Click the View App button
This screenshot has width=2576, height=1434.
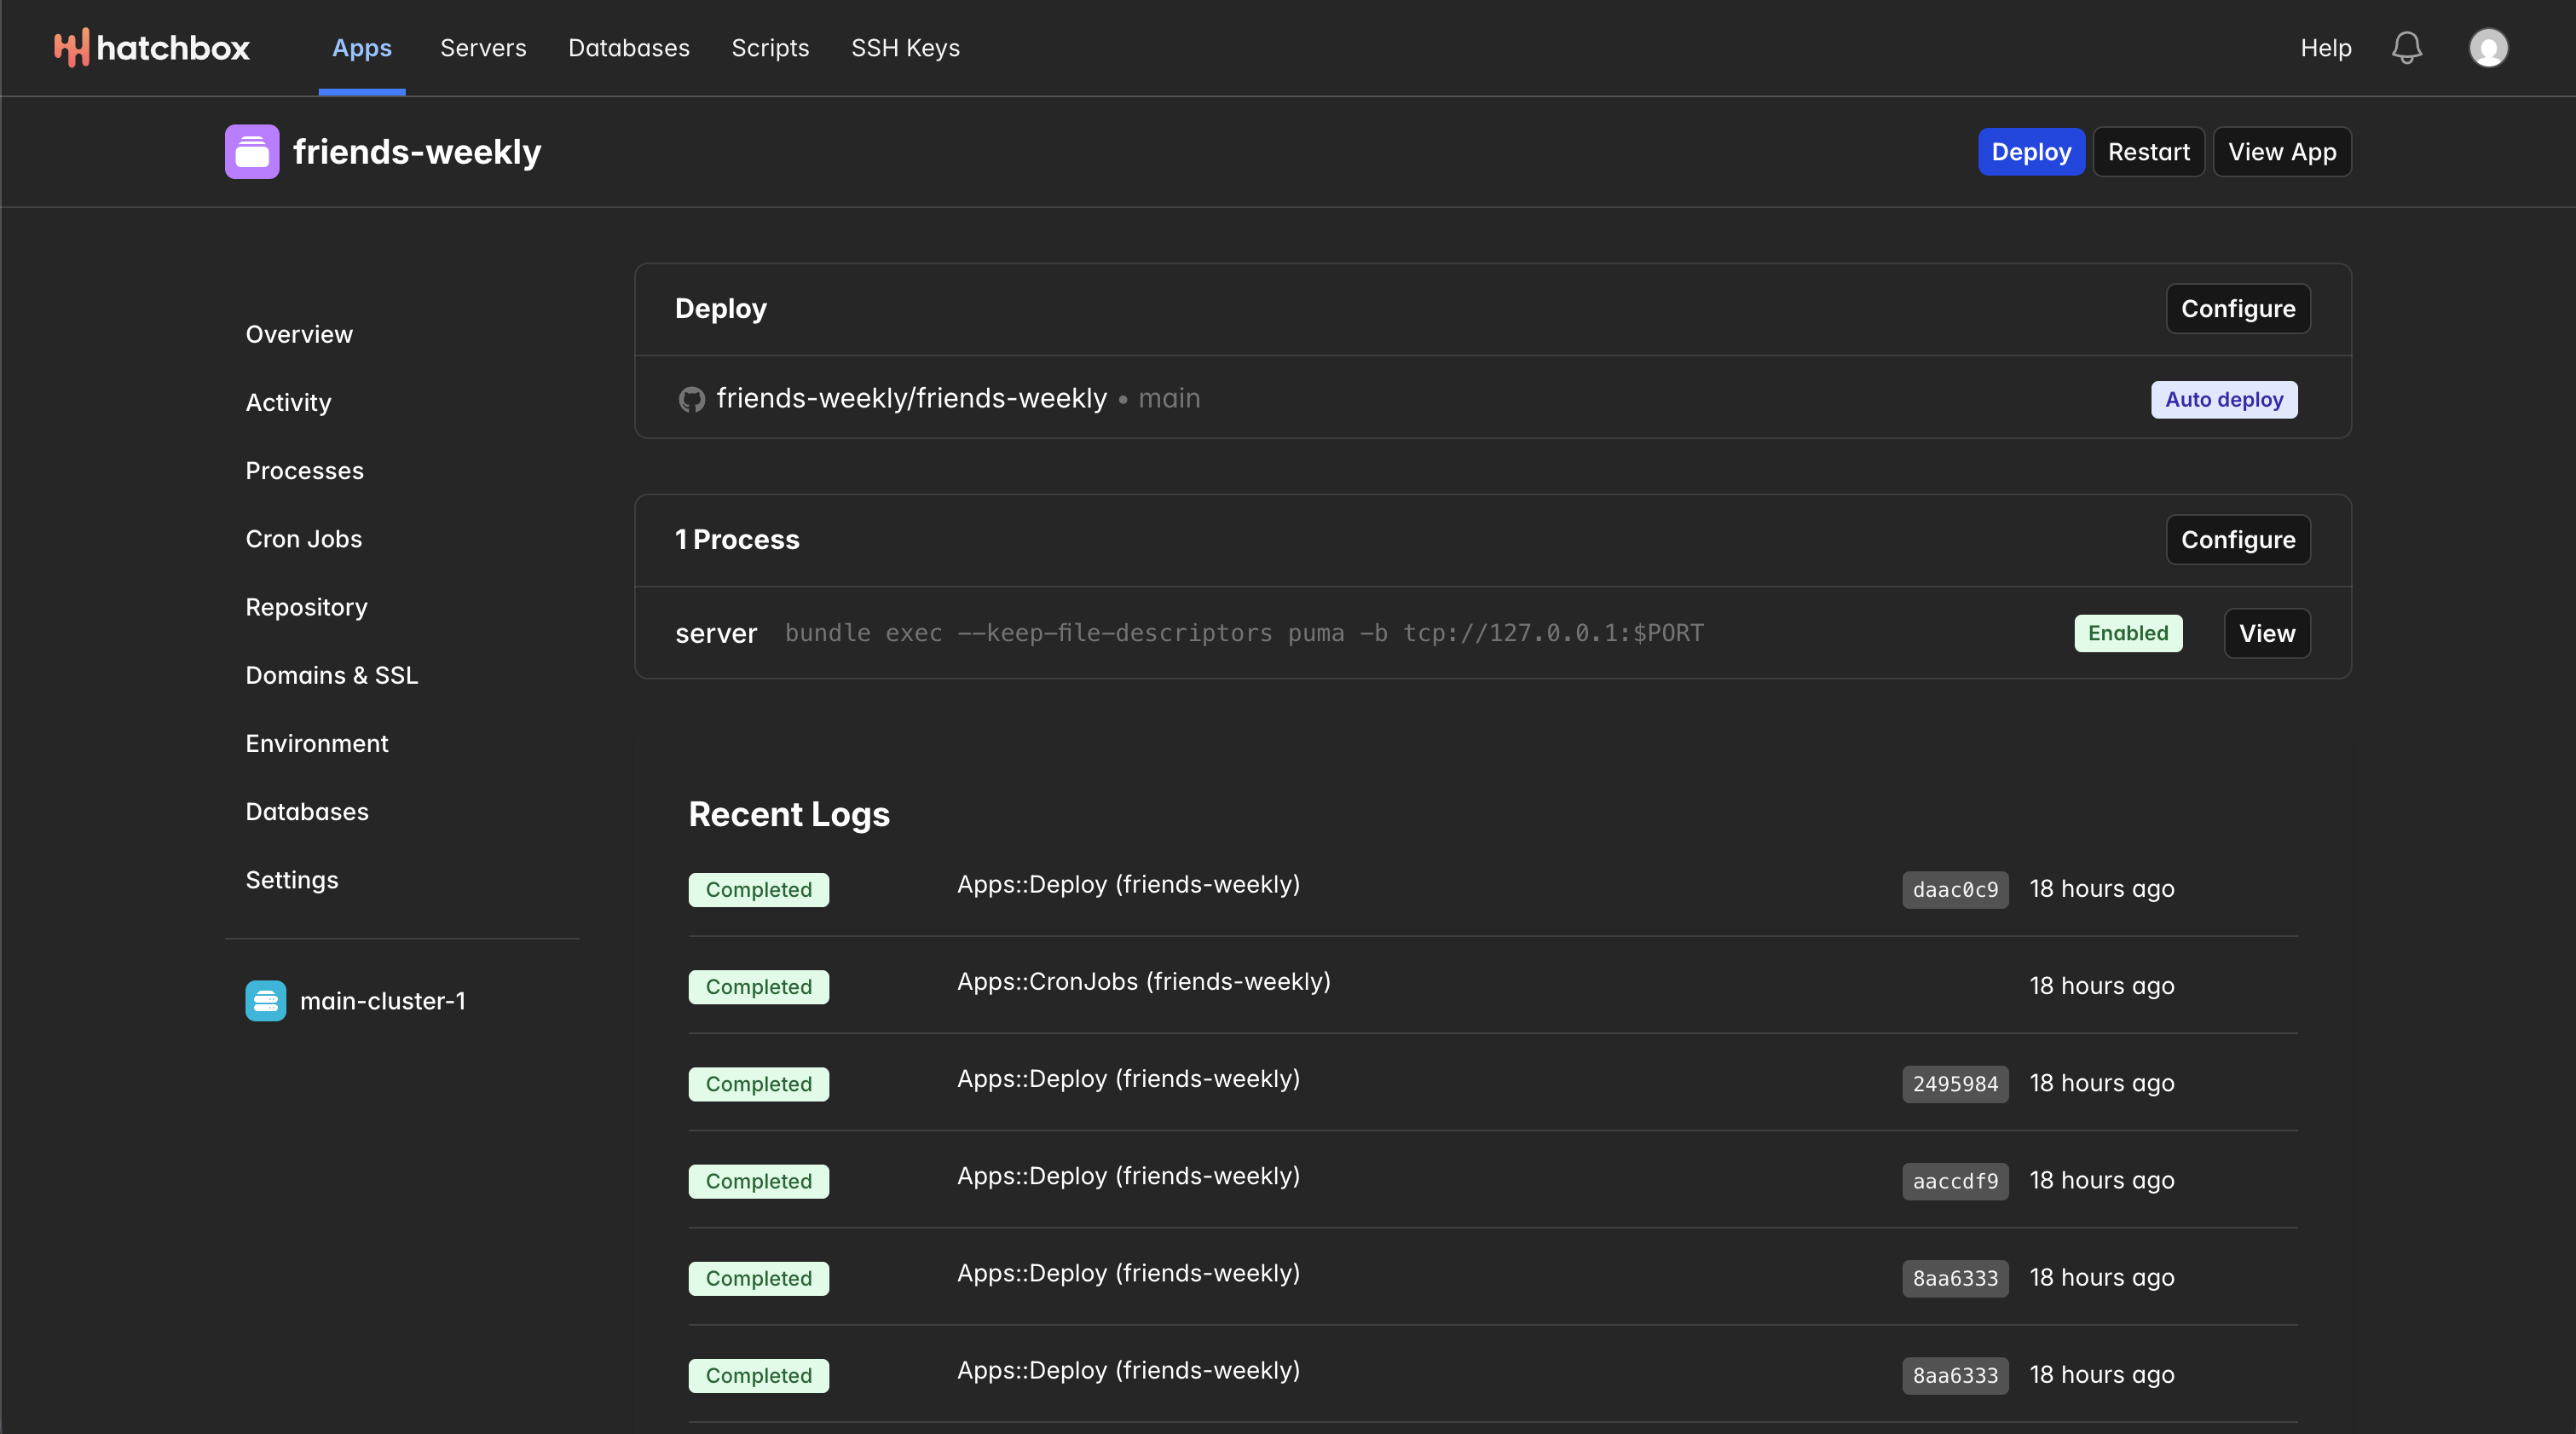2281,152
